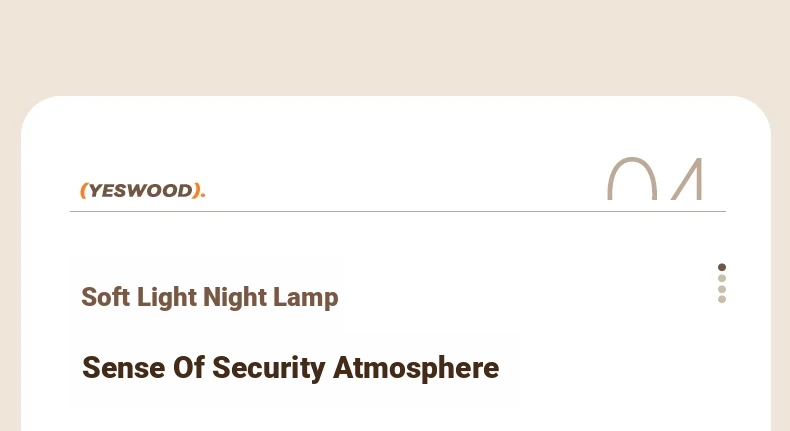This screenshot has width=790, height=431.
Task: Click the word Security in the title
Action: pyautogui.click(x=269, y=368)
